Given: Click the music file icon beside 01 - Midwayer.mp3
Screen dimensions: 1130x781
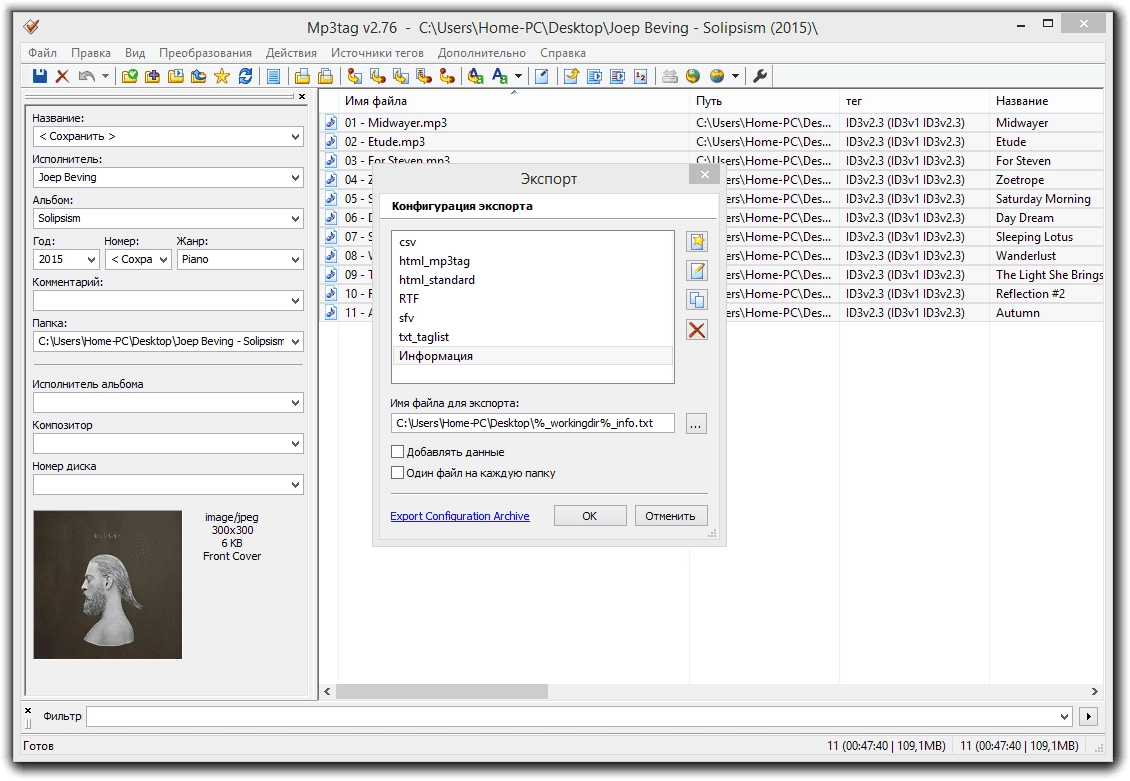Looking at the screenshot, I should pyautogui.click(x=331, y=122).
